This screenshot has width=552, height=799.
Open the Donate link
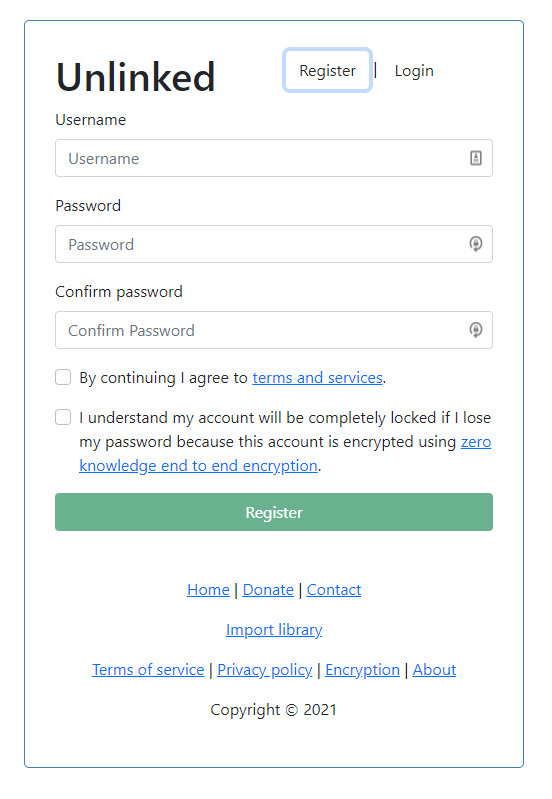pos(268,590)
